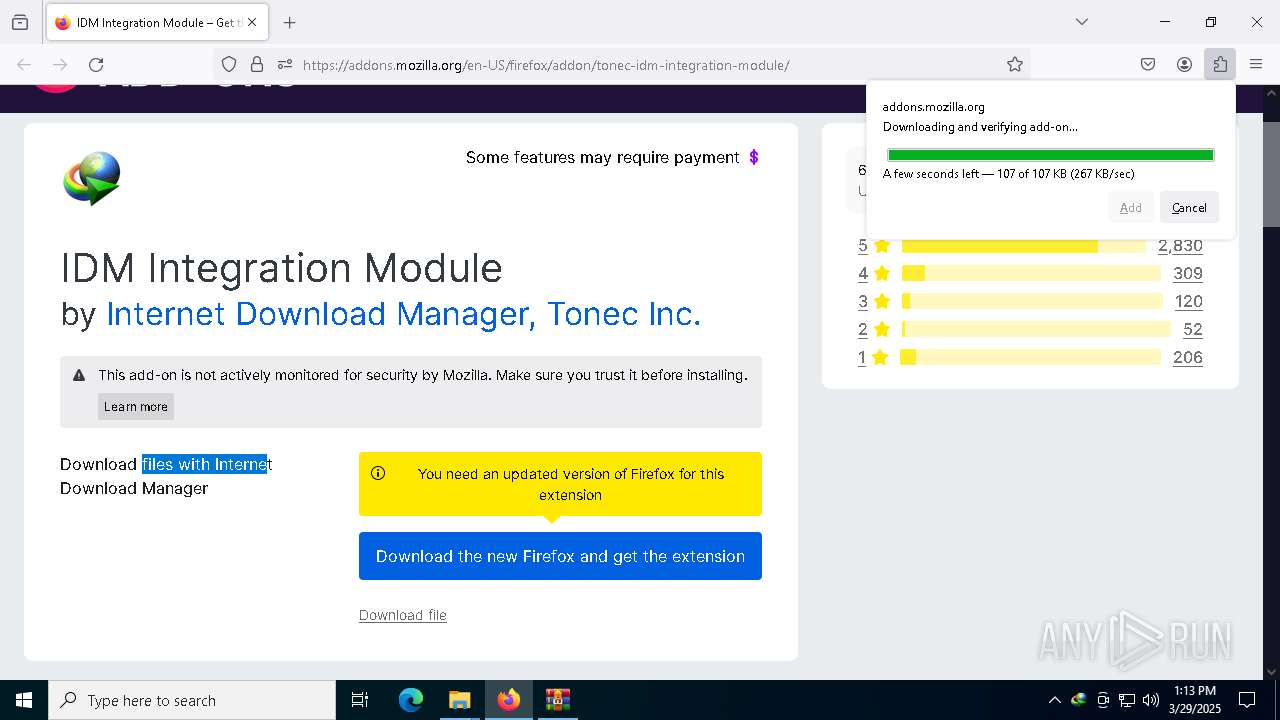
Task: Open File Explorer from taskbar
Action: pos(459,700)
